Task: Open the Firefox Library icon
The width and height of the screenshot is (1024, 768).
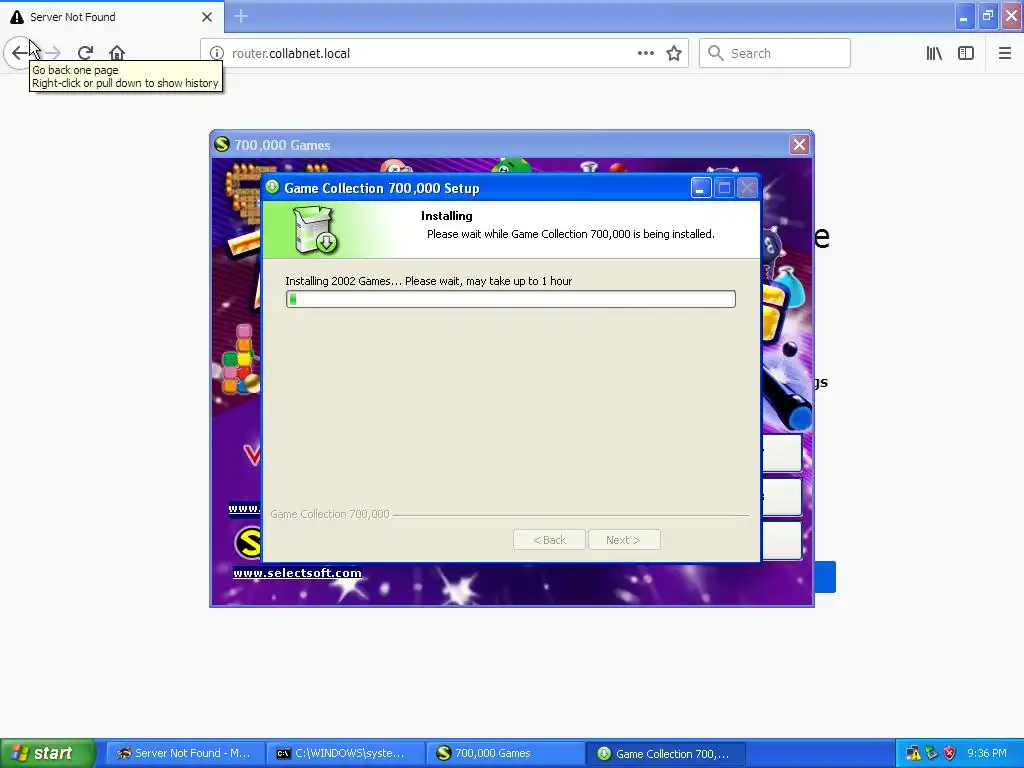Action: (934, 53)
